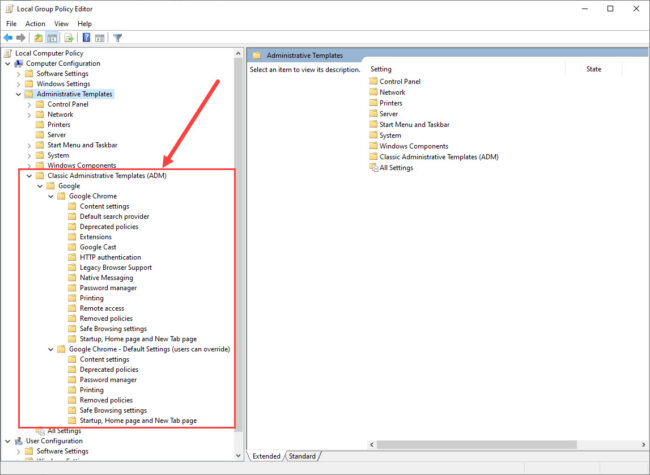Click folder icon beside Default search provider
Image resolution: width=650 pixels, height=475 pixels.
[x=72, y=216]
